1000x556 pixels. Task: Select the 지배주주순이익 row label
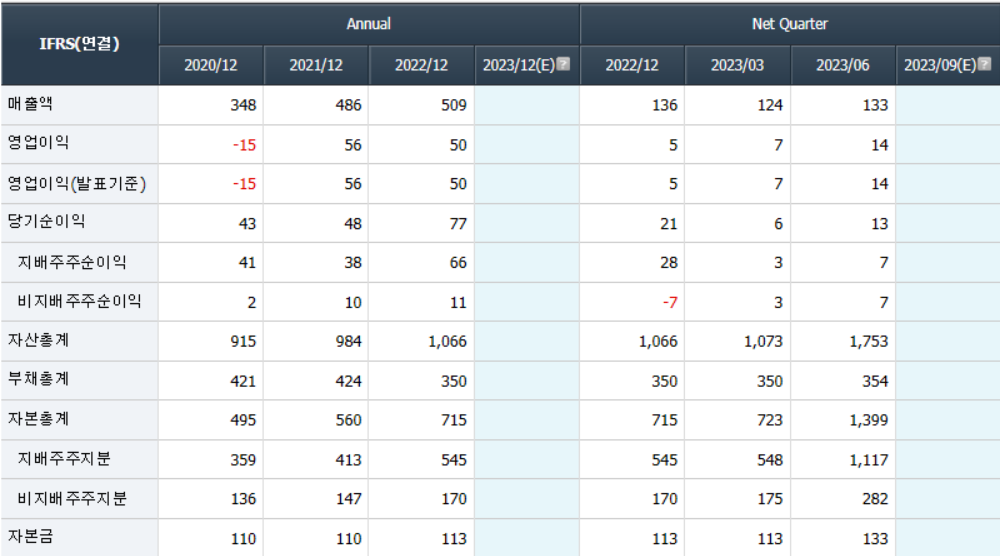[72, 262]
